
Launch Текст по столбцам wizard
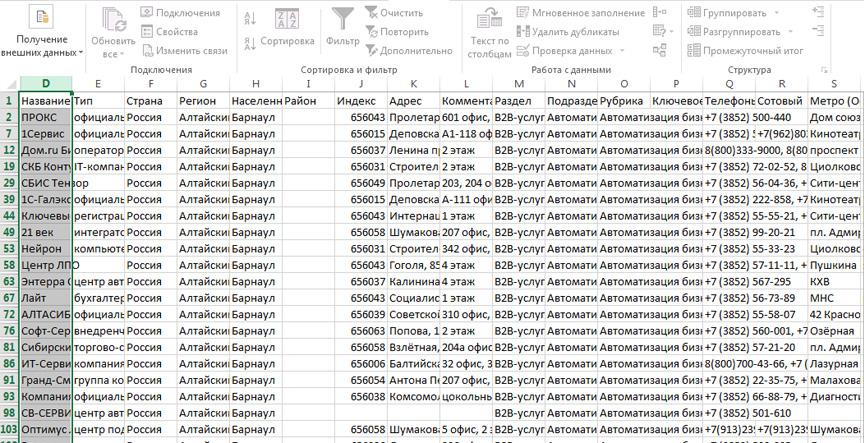coord(490,33)
